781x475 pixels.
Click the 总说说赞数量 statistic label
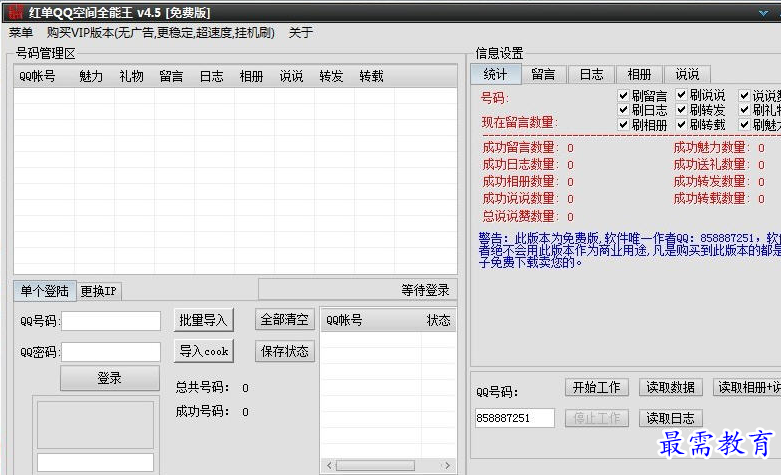point(519,217)
